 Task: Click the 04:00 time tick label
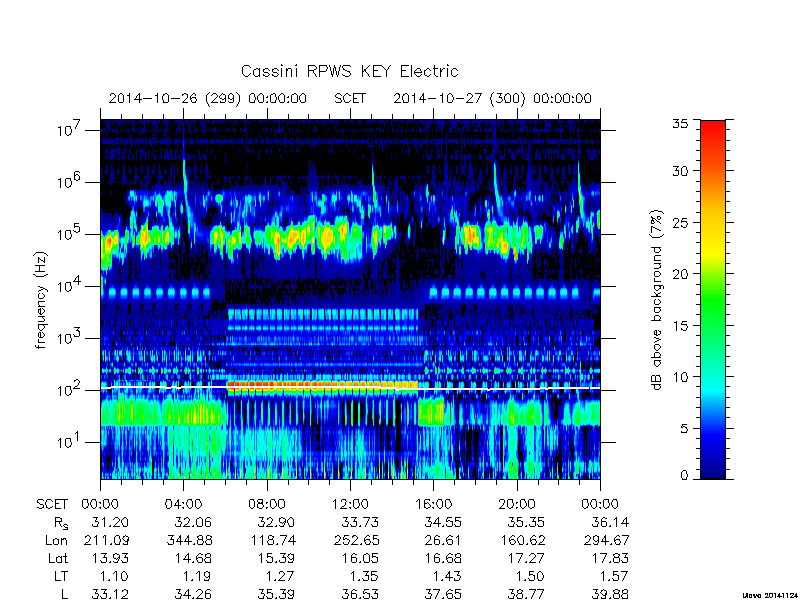(183, 504)
